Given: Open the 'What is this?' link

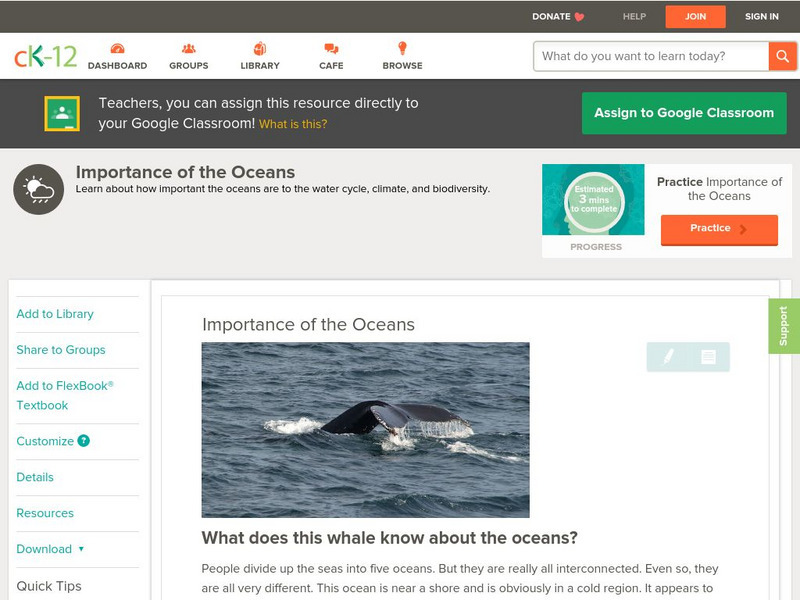Looking at the screenshot, I should pos(293,124).
